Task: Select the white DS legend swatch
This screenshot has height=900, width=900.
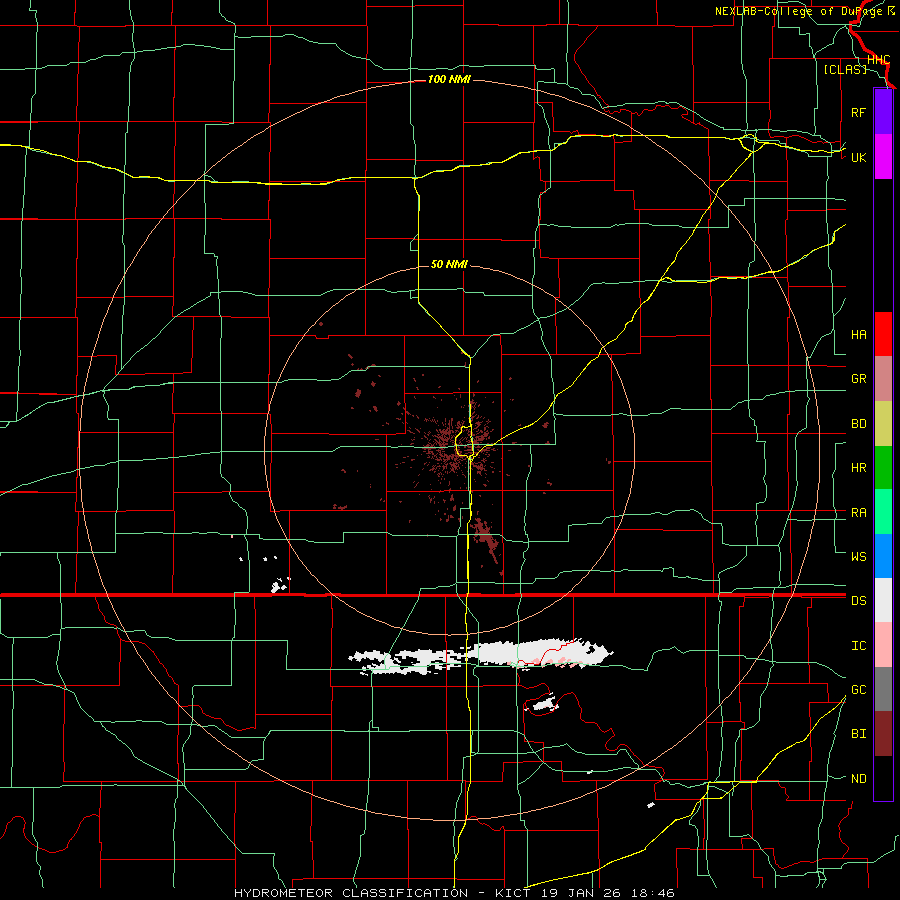Action: pos(883,600)
